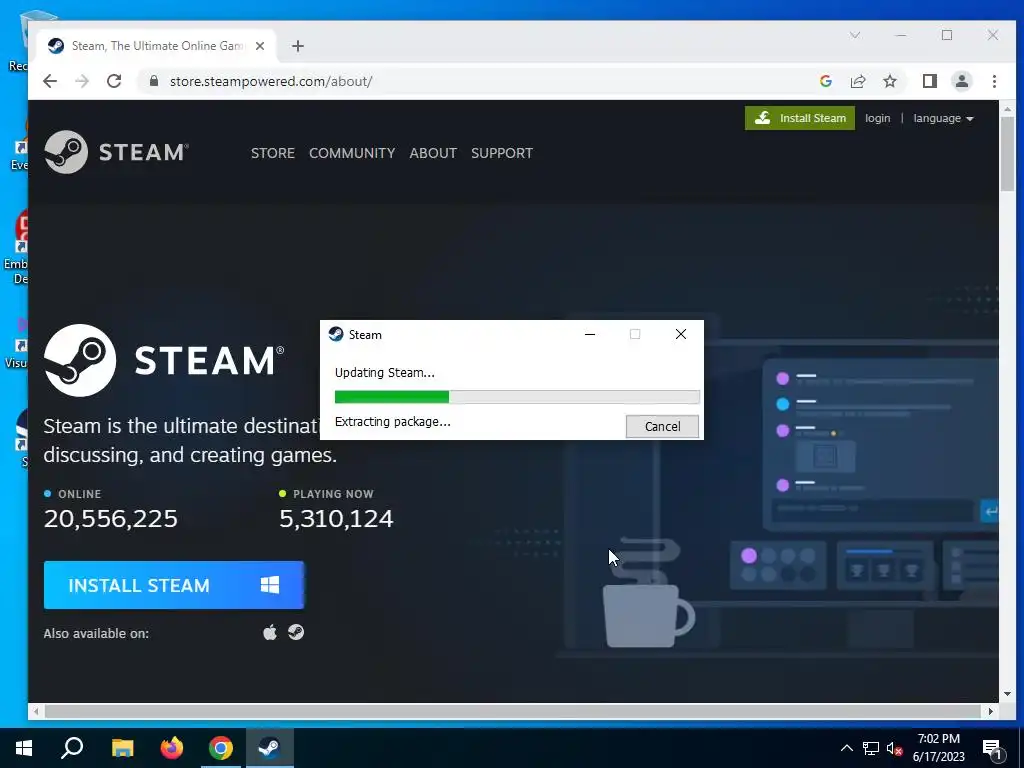The width and height of the screenshot is (1024, 768).
Task: Minimize the Chrome window
Action: pyautogui.click(x=901, y=35)
